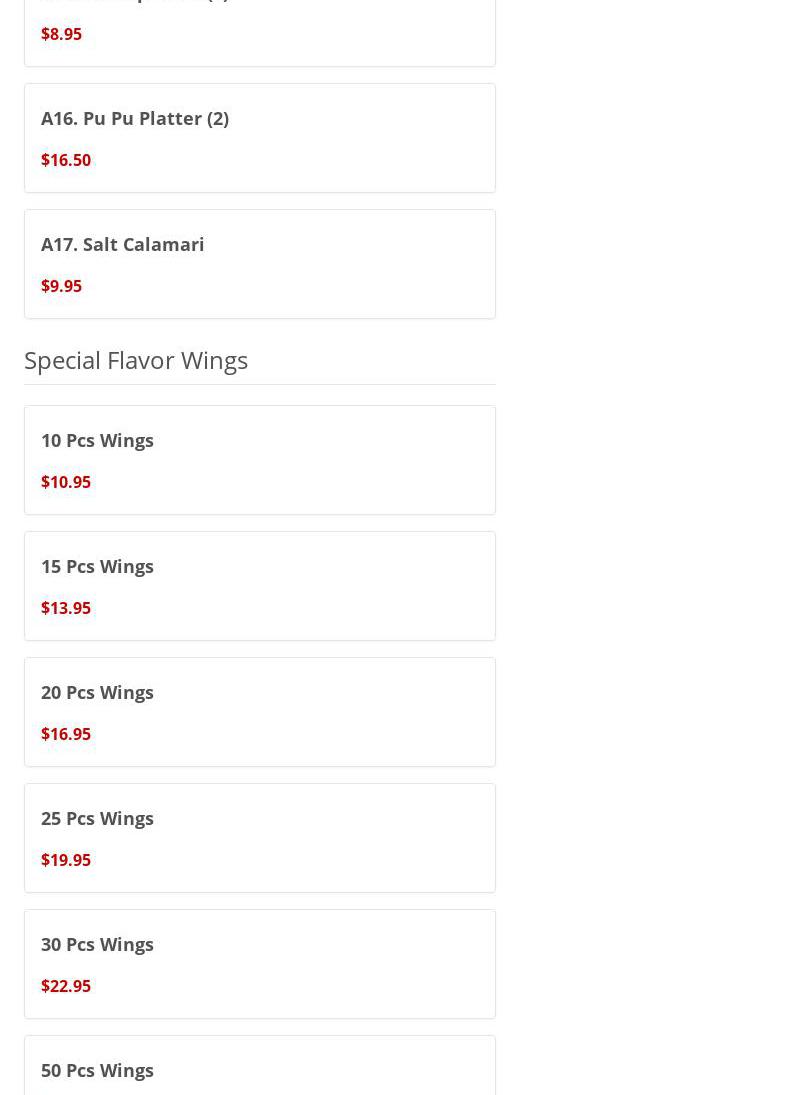Viewport: 785px width, 1095px height.
Task: Choose the 10 Pcs Wings item
Action: 97,440
